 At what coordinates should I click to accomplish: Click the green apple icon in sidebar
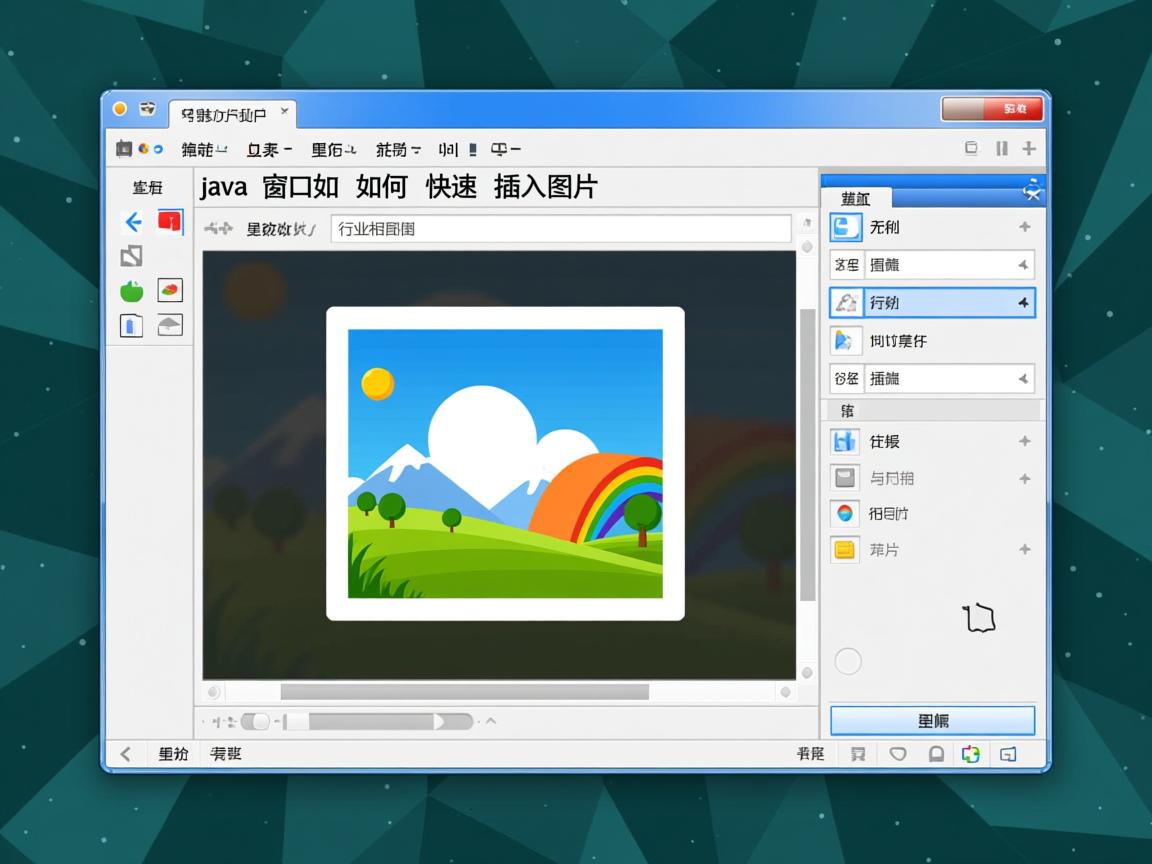click(x=132, y=291)
